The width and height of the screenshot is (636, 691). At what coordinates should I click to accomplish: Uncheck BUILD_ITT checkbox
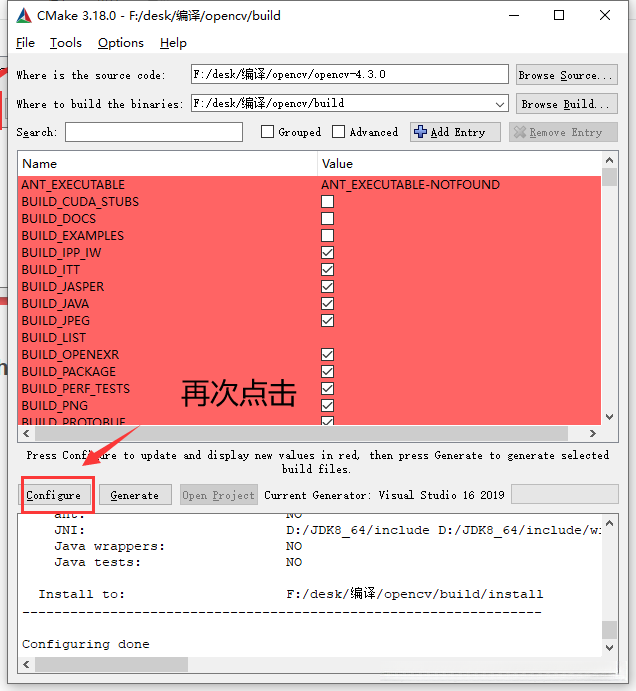pyautogui.click(x=327, y=269)
